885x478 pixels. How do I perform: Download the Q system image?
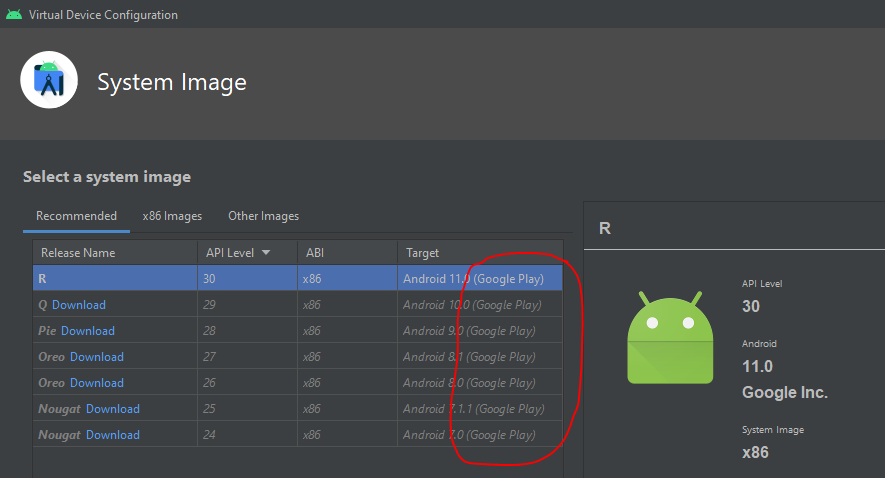pos(78,305)
